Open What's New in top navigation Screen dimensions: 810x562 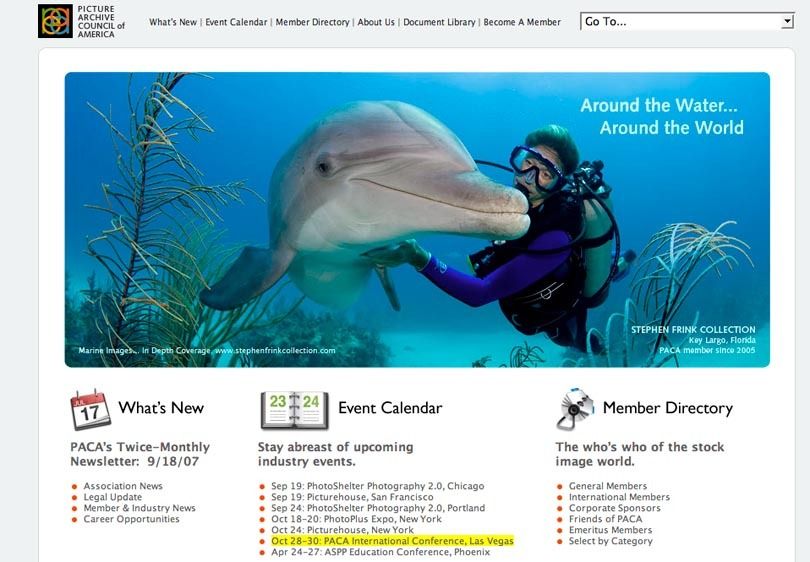coord(173,22)
